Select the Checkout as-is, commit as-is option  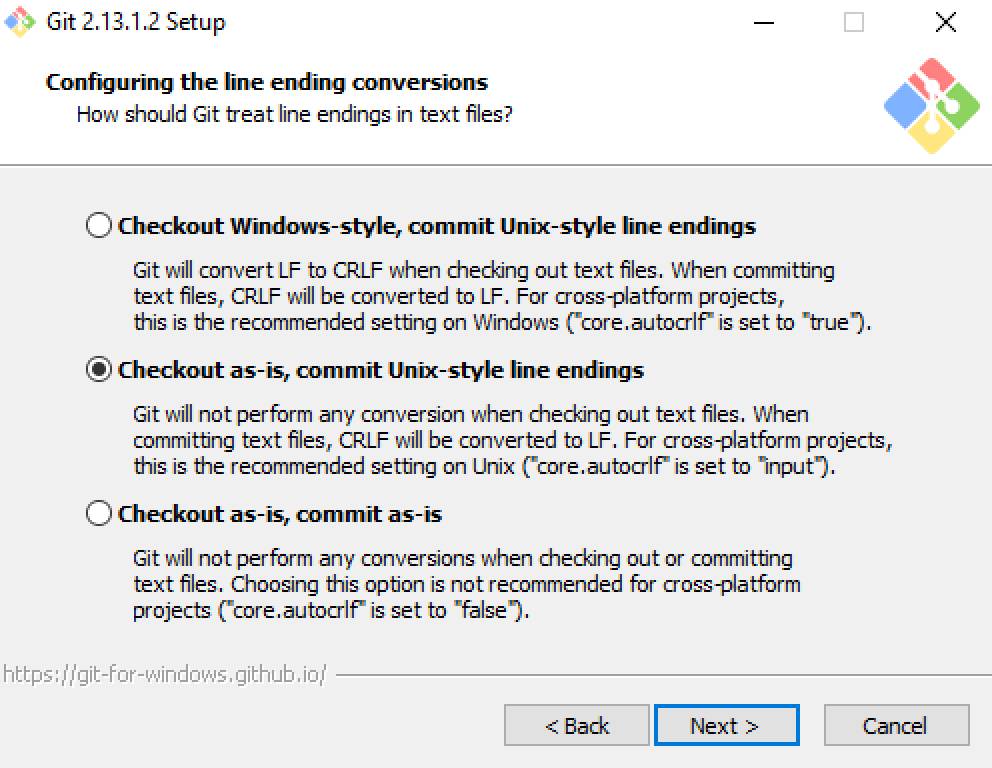coord(98,513)
